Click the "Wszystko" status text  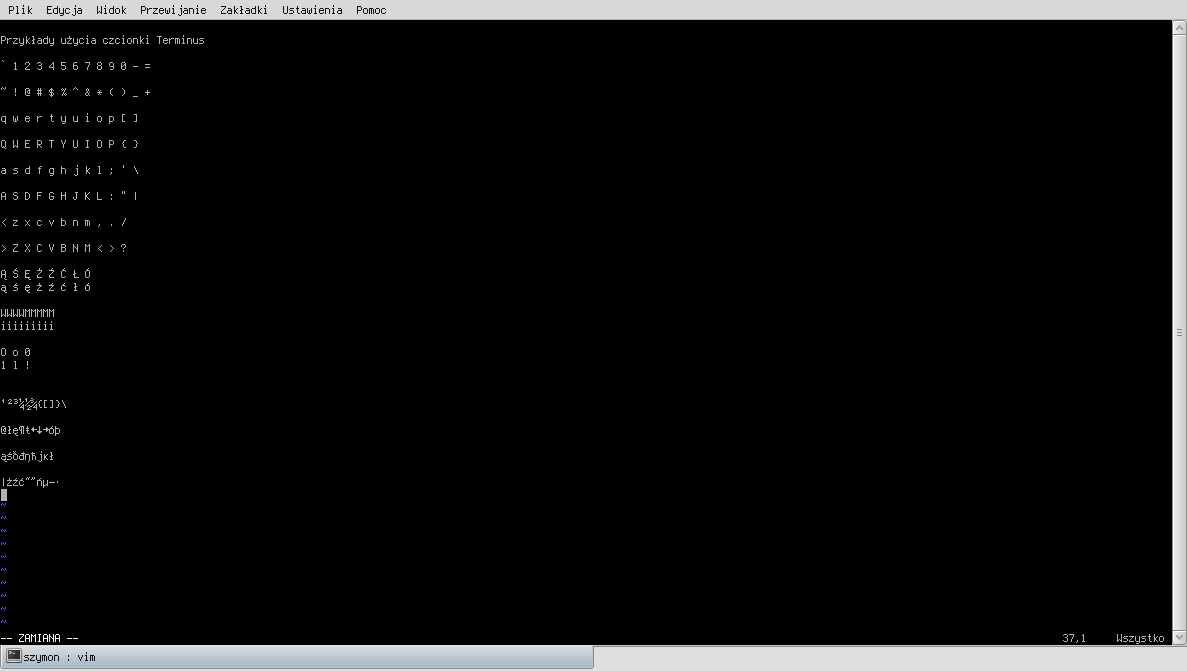pyautogui.click(x=1140, y=638)
